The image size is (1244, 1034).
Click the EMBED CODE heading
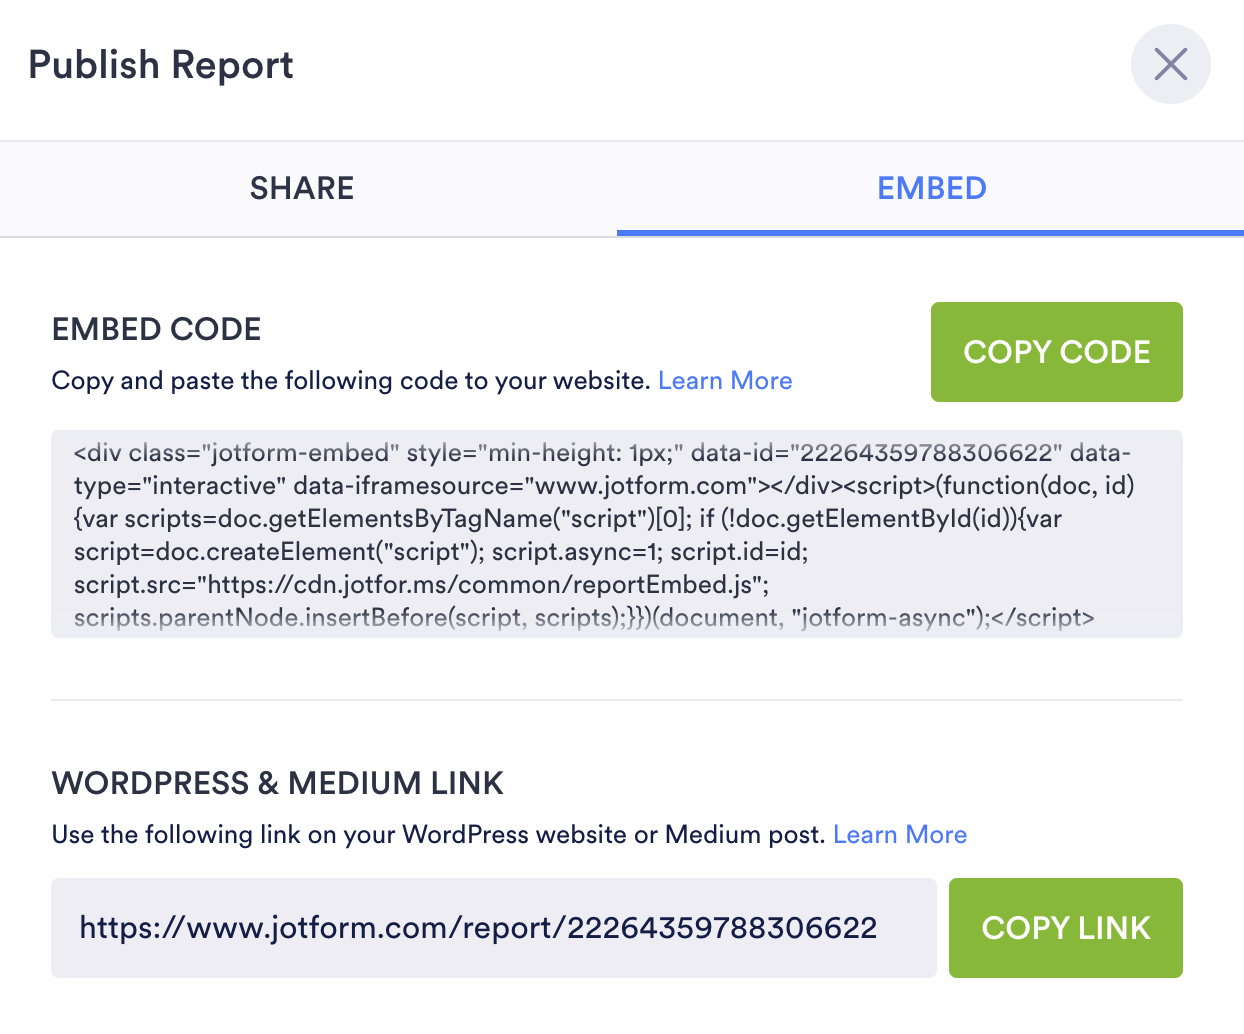156,329
